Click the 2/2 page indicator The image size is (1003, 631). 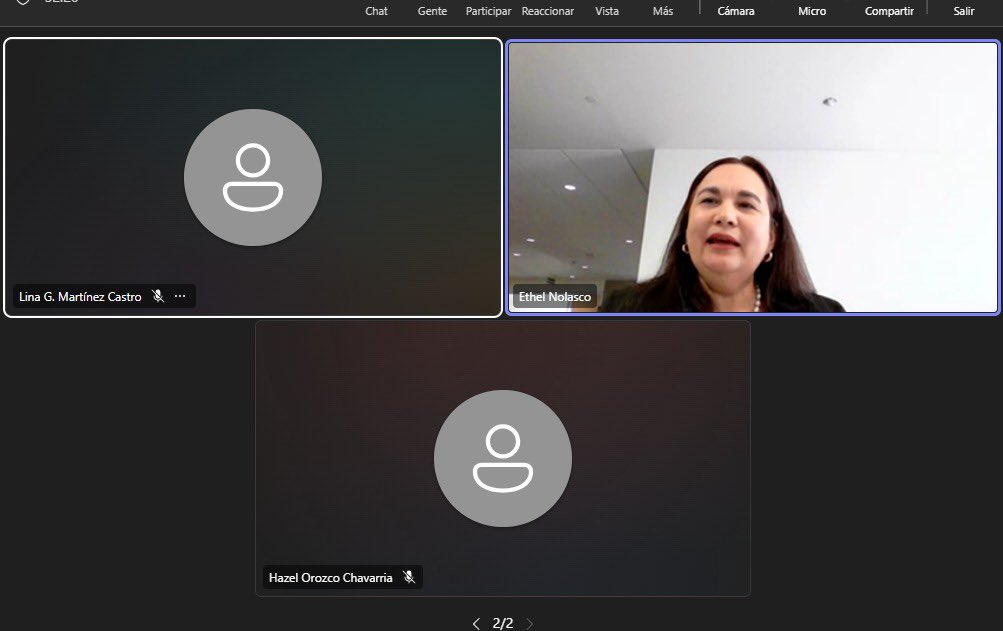click(503, 623)
